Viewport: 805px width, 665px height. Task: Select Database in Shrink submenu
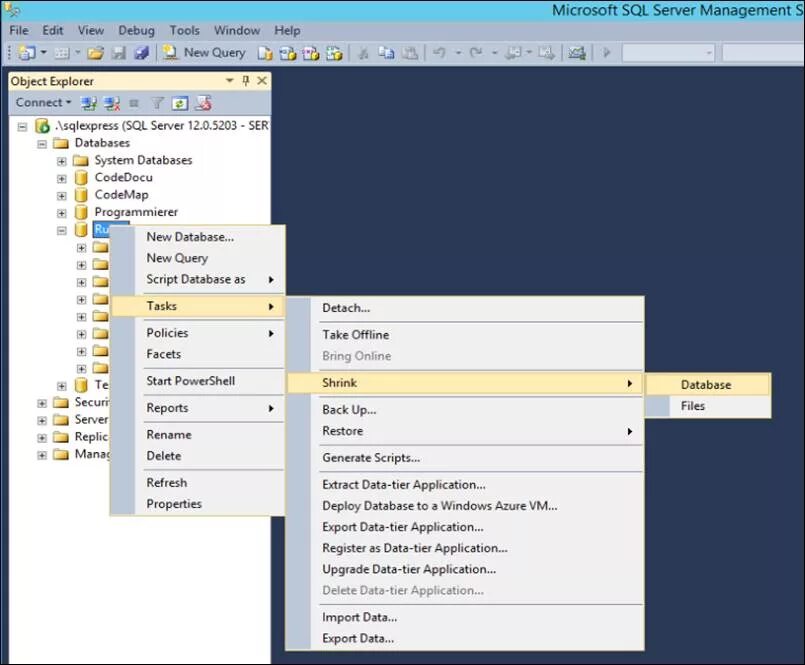(x=708, y=385)
